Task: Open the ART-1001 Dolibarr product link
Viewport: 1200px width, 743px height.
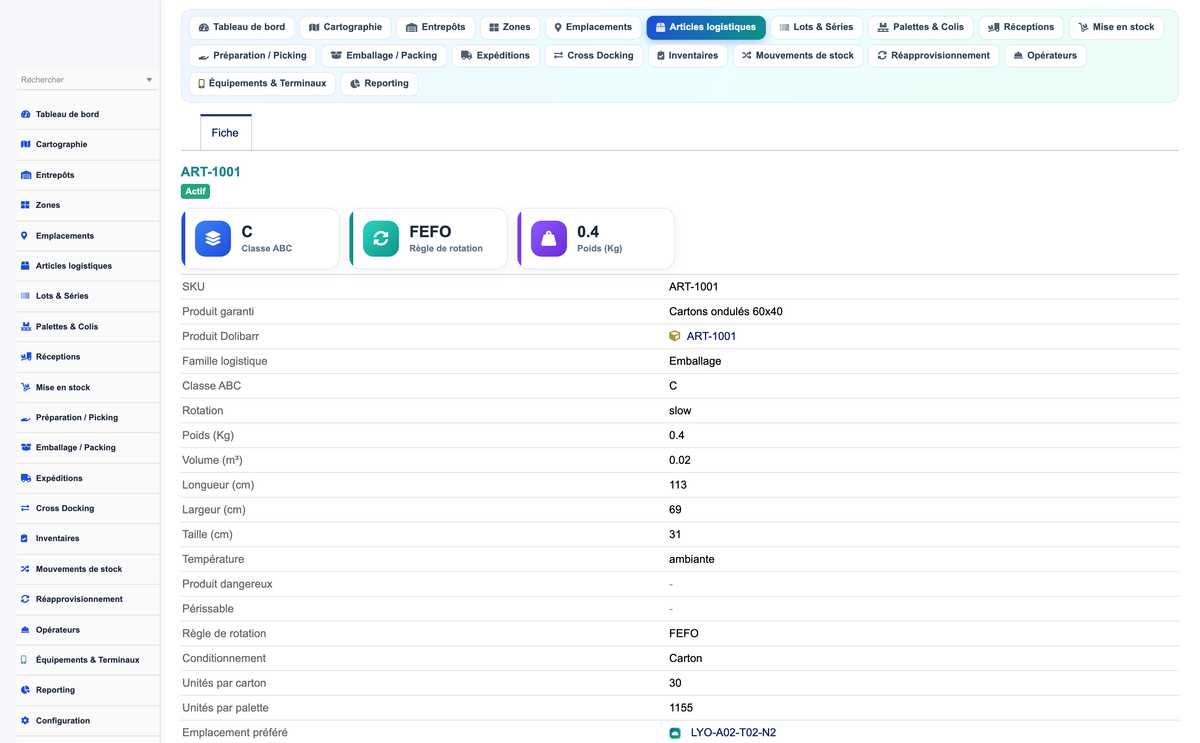Action: point(711,336)
